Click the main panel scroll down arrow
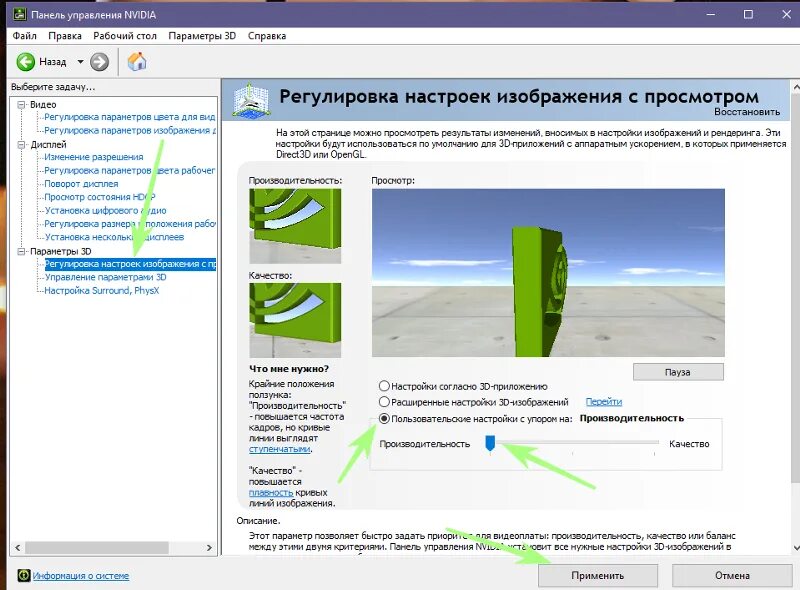Screen dimensions: 800x590 pos(796,548)
